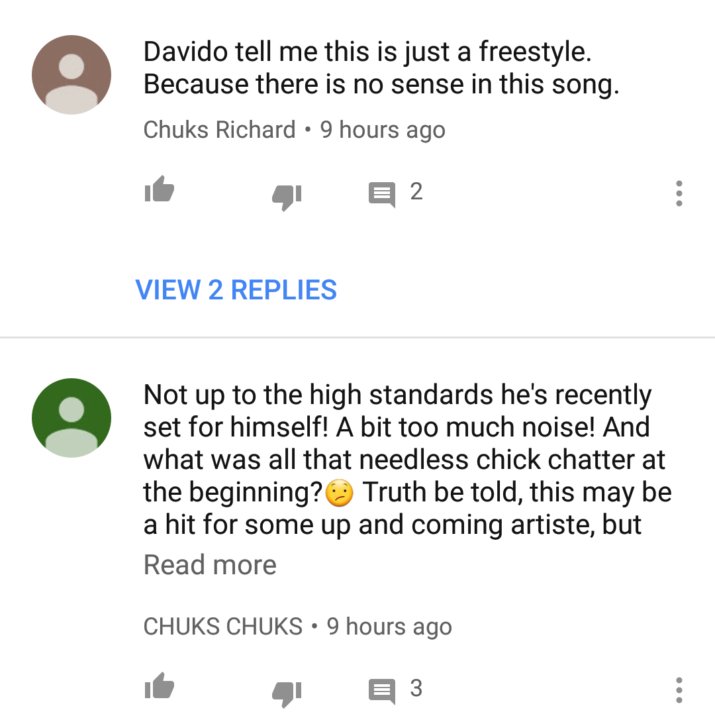Open reply icon on CHUKS CHUKS comment
Viewport: 715px width, 720px height.
382,691
